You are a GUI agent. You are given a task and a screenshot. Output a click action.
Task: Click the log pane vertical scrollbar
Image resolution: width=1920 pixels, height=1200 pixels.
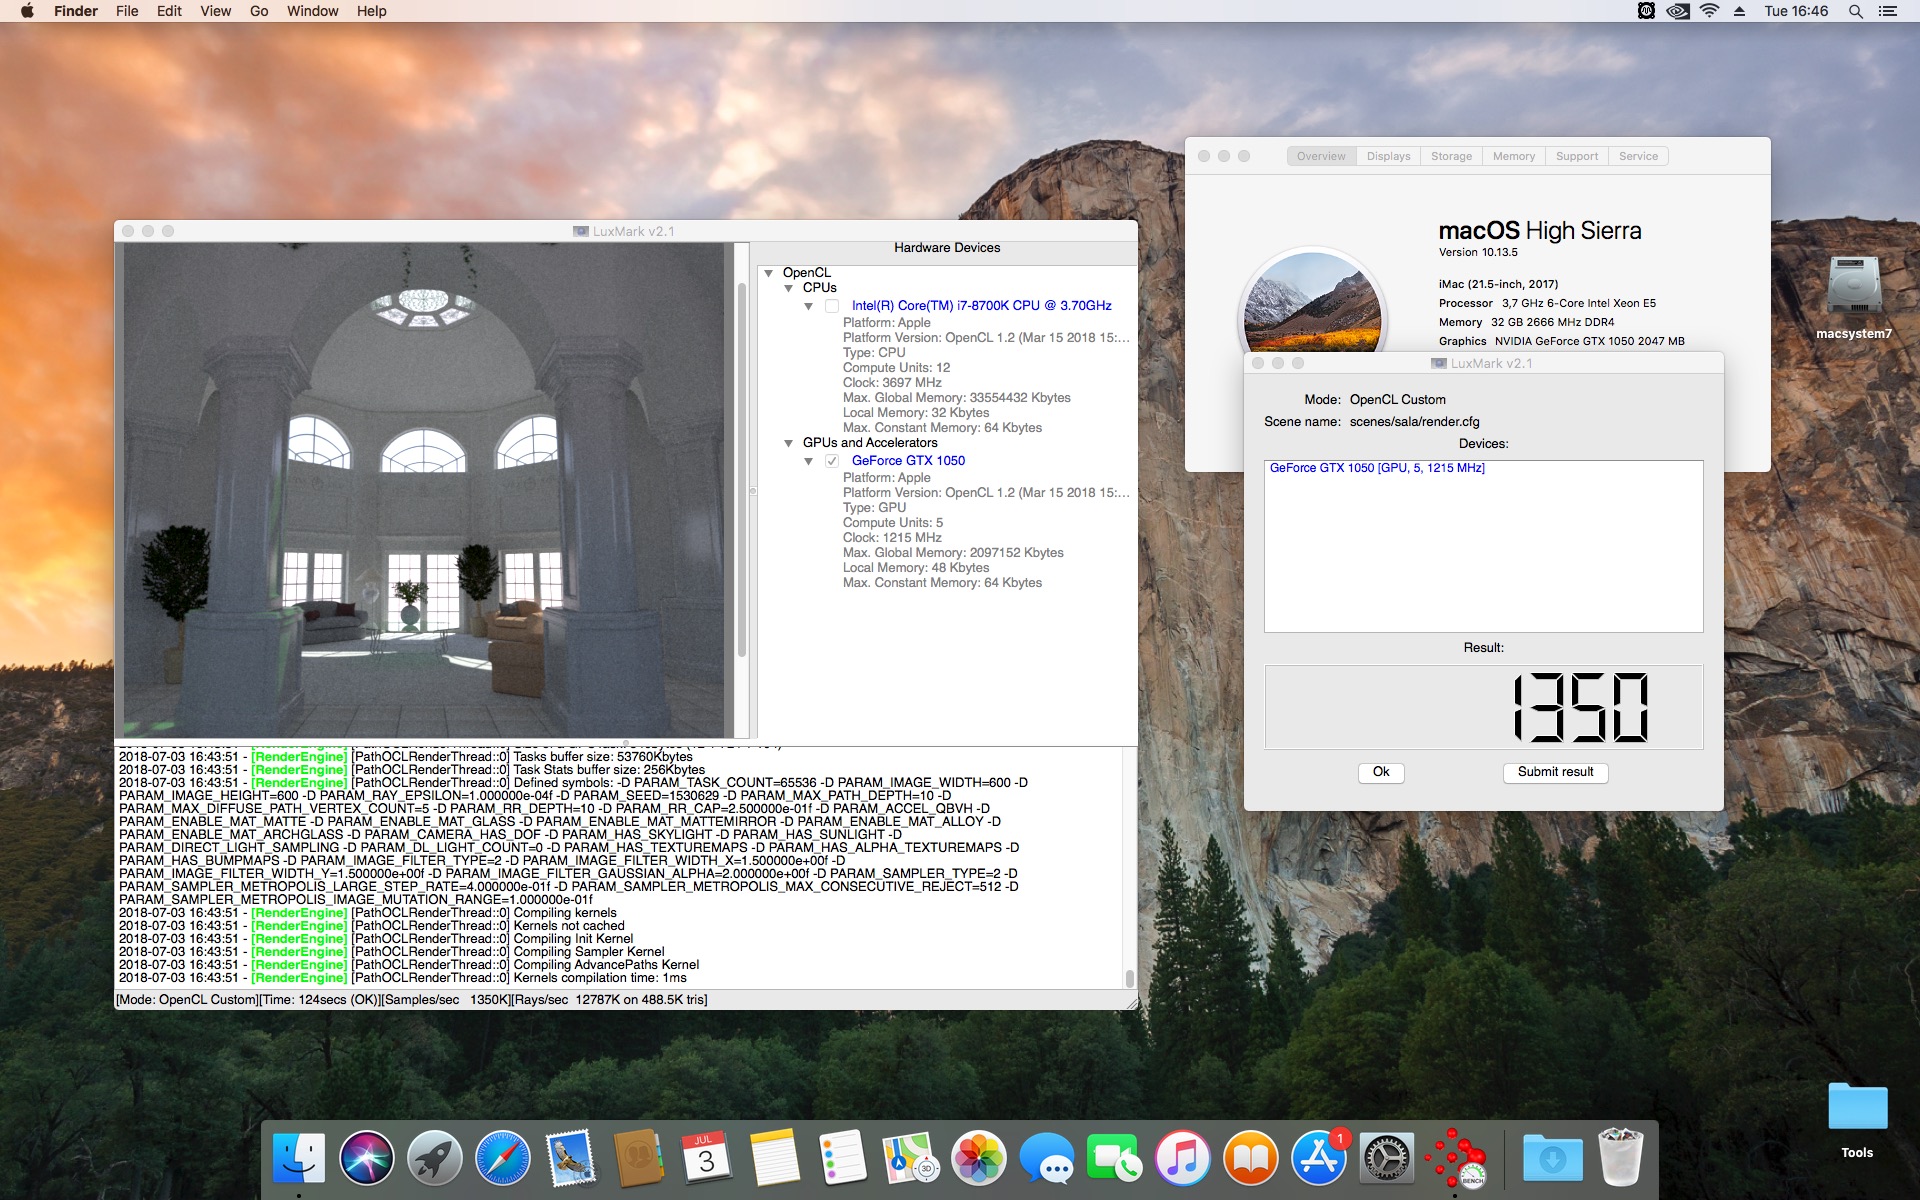(x=1129, y=976)
